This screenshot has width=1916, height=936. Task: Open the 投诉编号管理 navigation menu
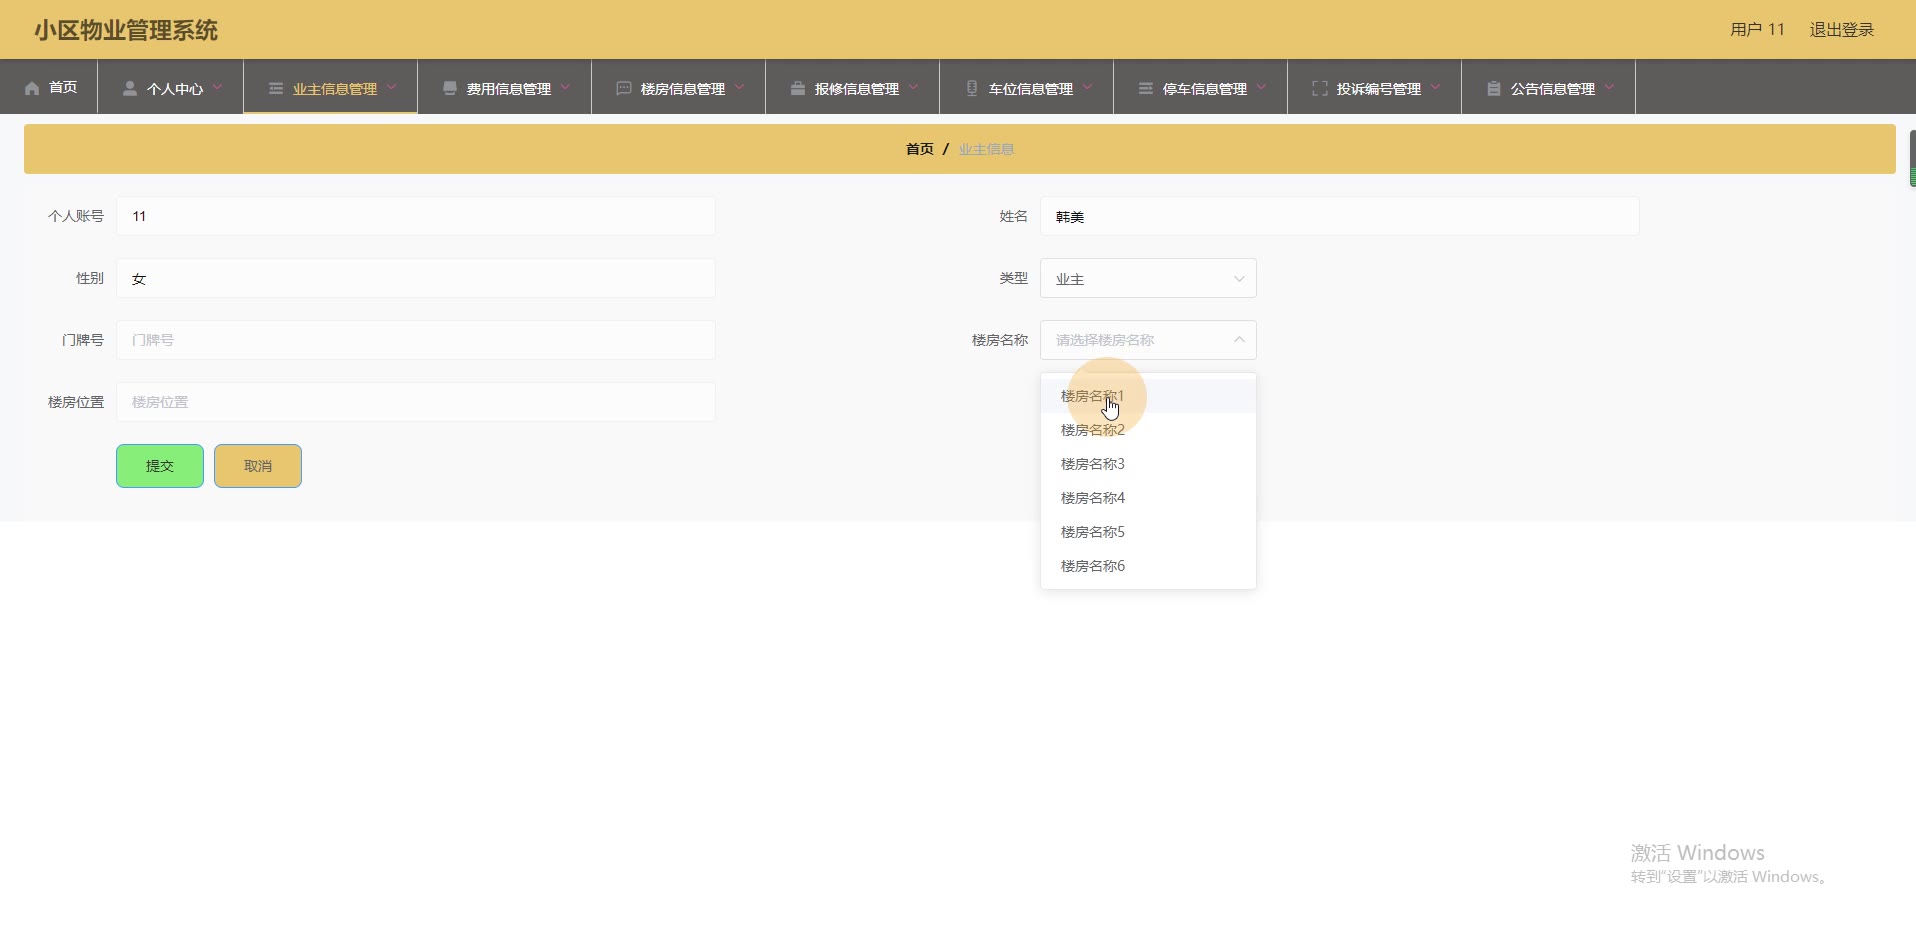(x=1377, y=88)
